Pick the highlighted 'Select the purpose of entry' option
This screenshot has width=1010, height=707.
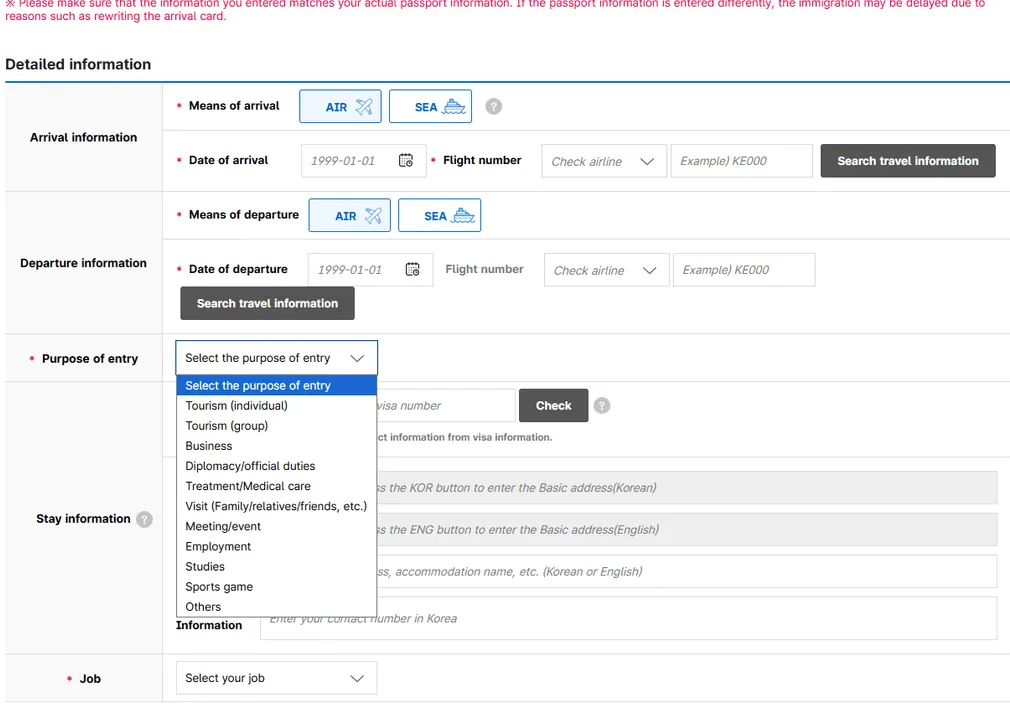tap(276, 385)
